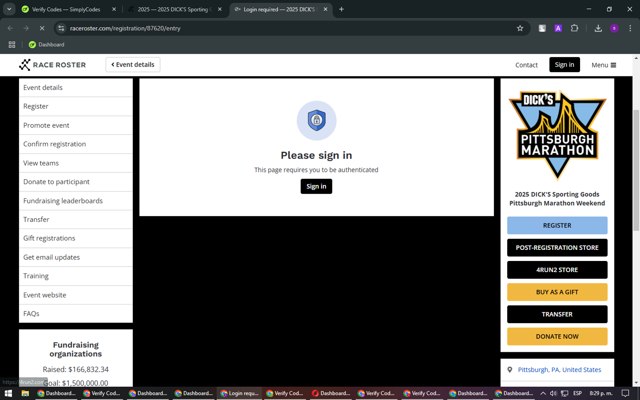Open the tab search dropdown arrow
Image resolution: width=640 pixels, height=400 pixels.
click(9, 9)
